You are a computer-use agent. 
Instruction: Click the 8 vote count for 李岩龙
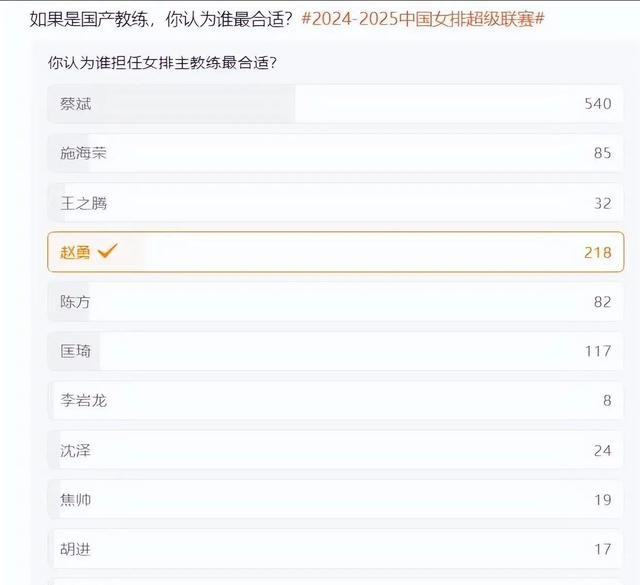606,401
